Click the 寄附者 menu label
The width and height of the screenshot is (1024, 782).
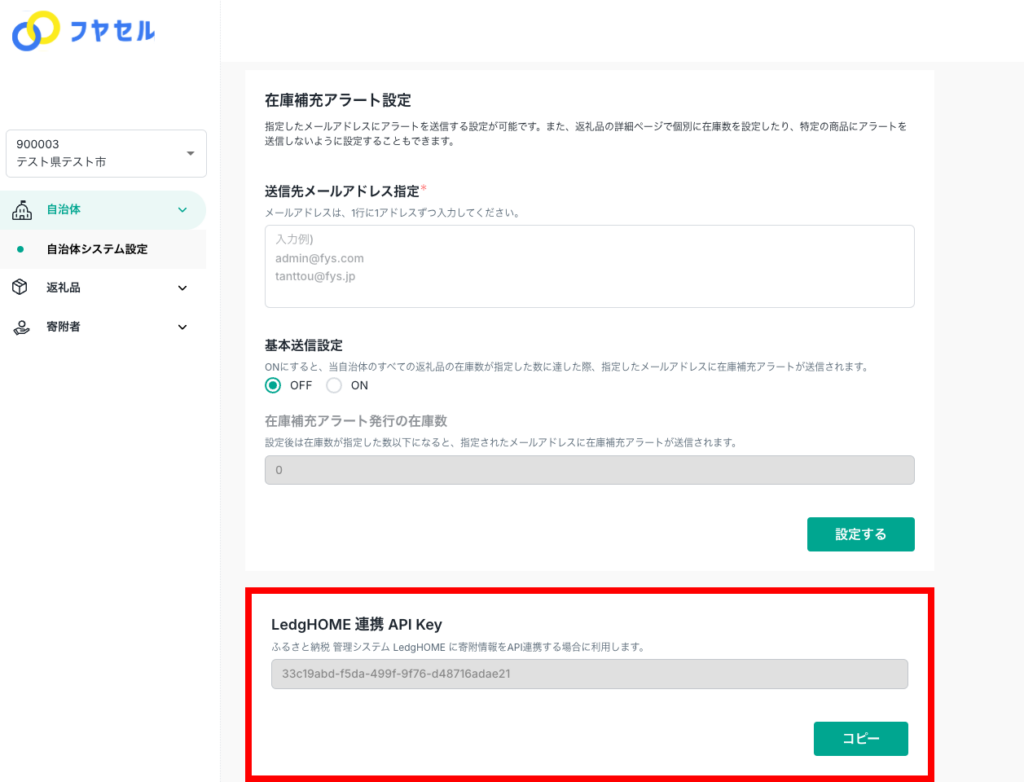[63, 327]
